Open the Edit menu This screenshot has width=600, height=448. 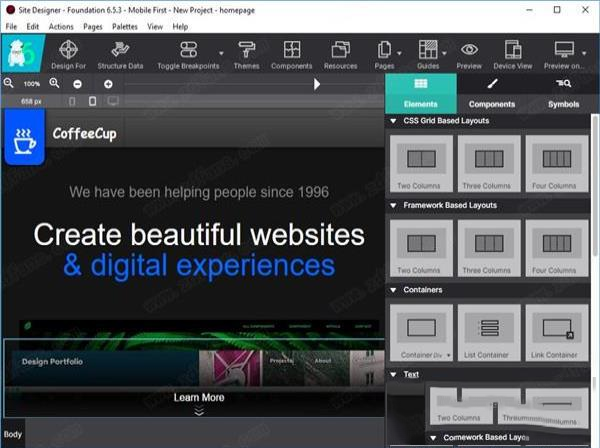[33, 27]
